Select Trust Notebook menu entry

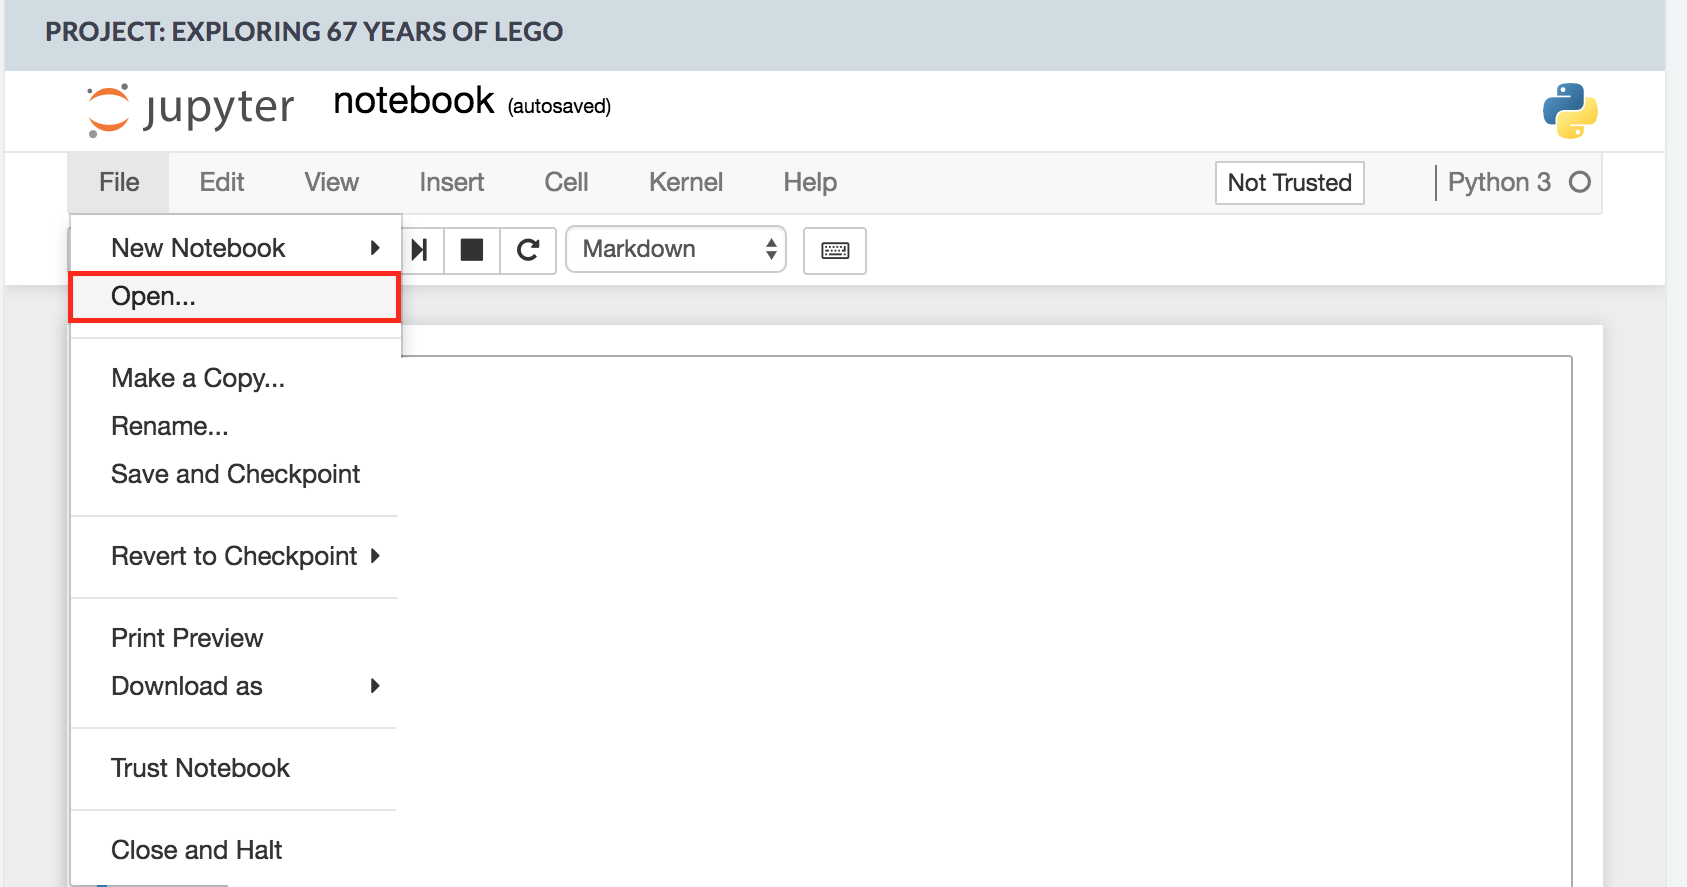click(200, 768)
